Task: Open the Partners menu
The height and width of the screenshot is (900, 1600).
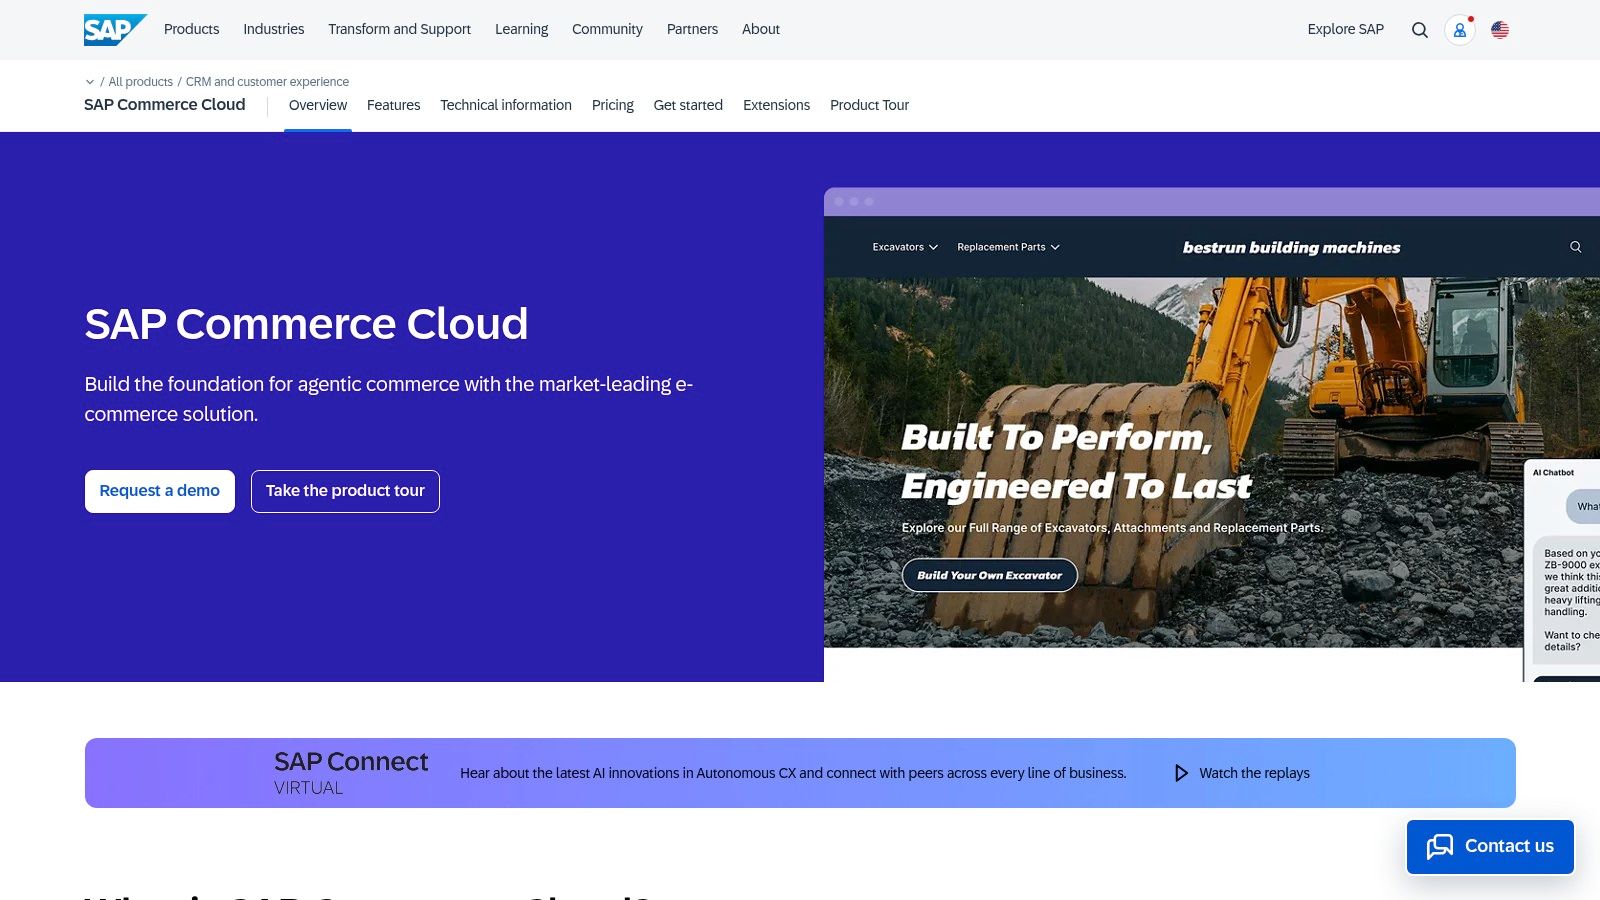Action: click(692, 29)
